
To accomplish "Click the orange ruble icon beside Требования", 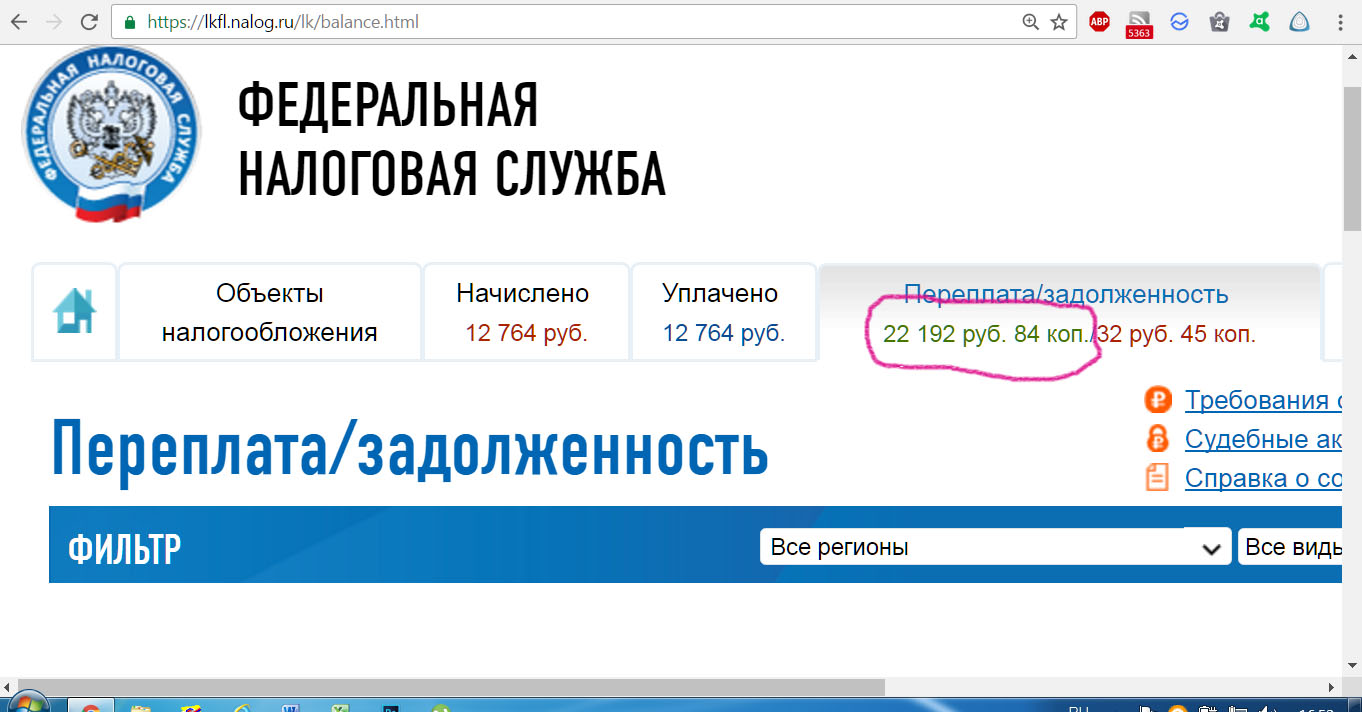I will point(1157,400).
